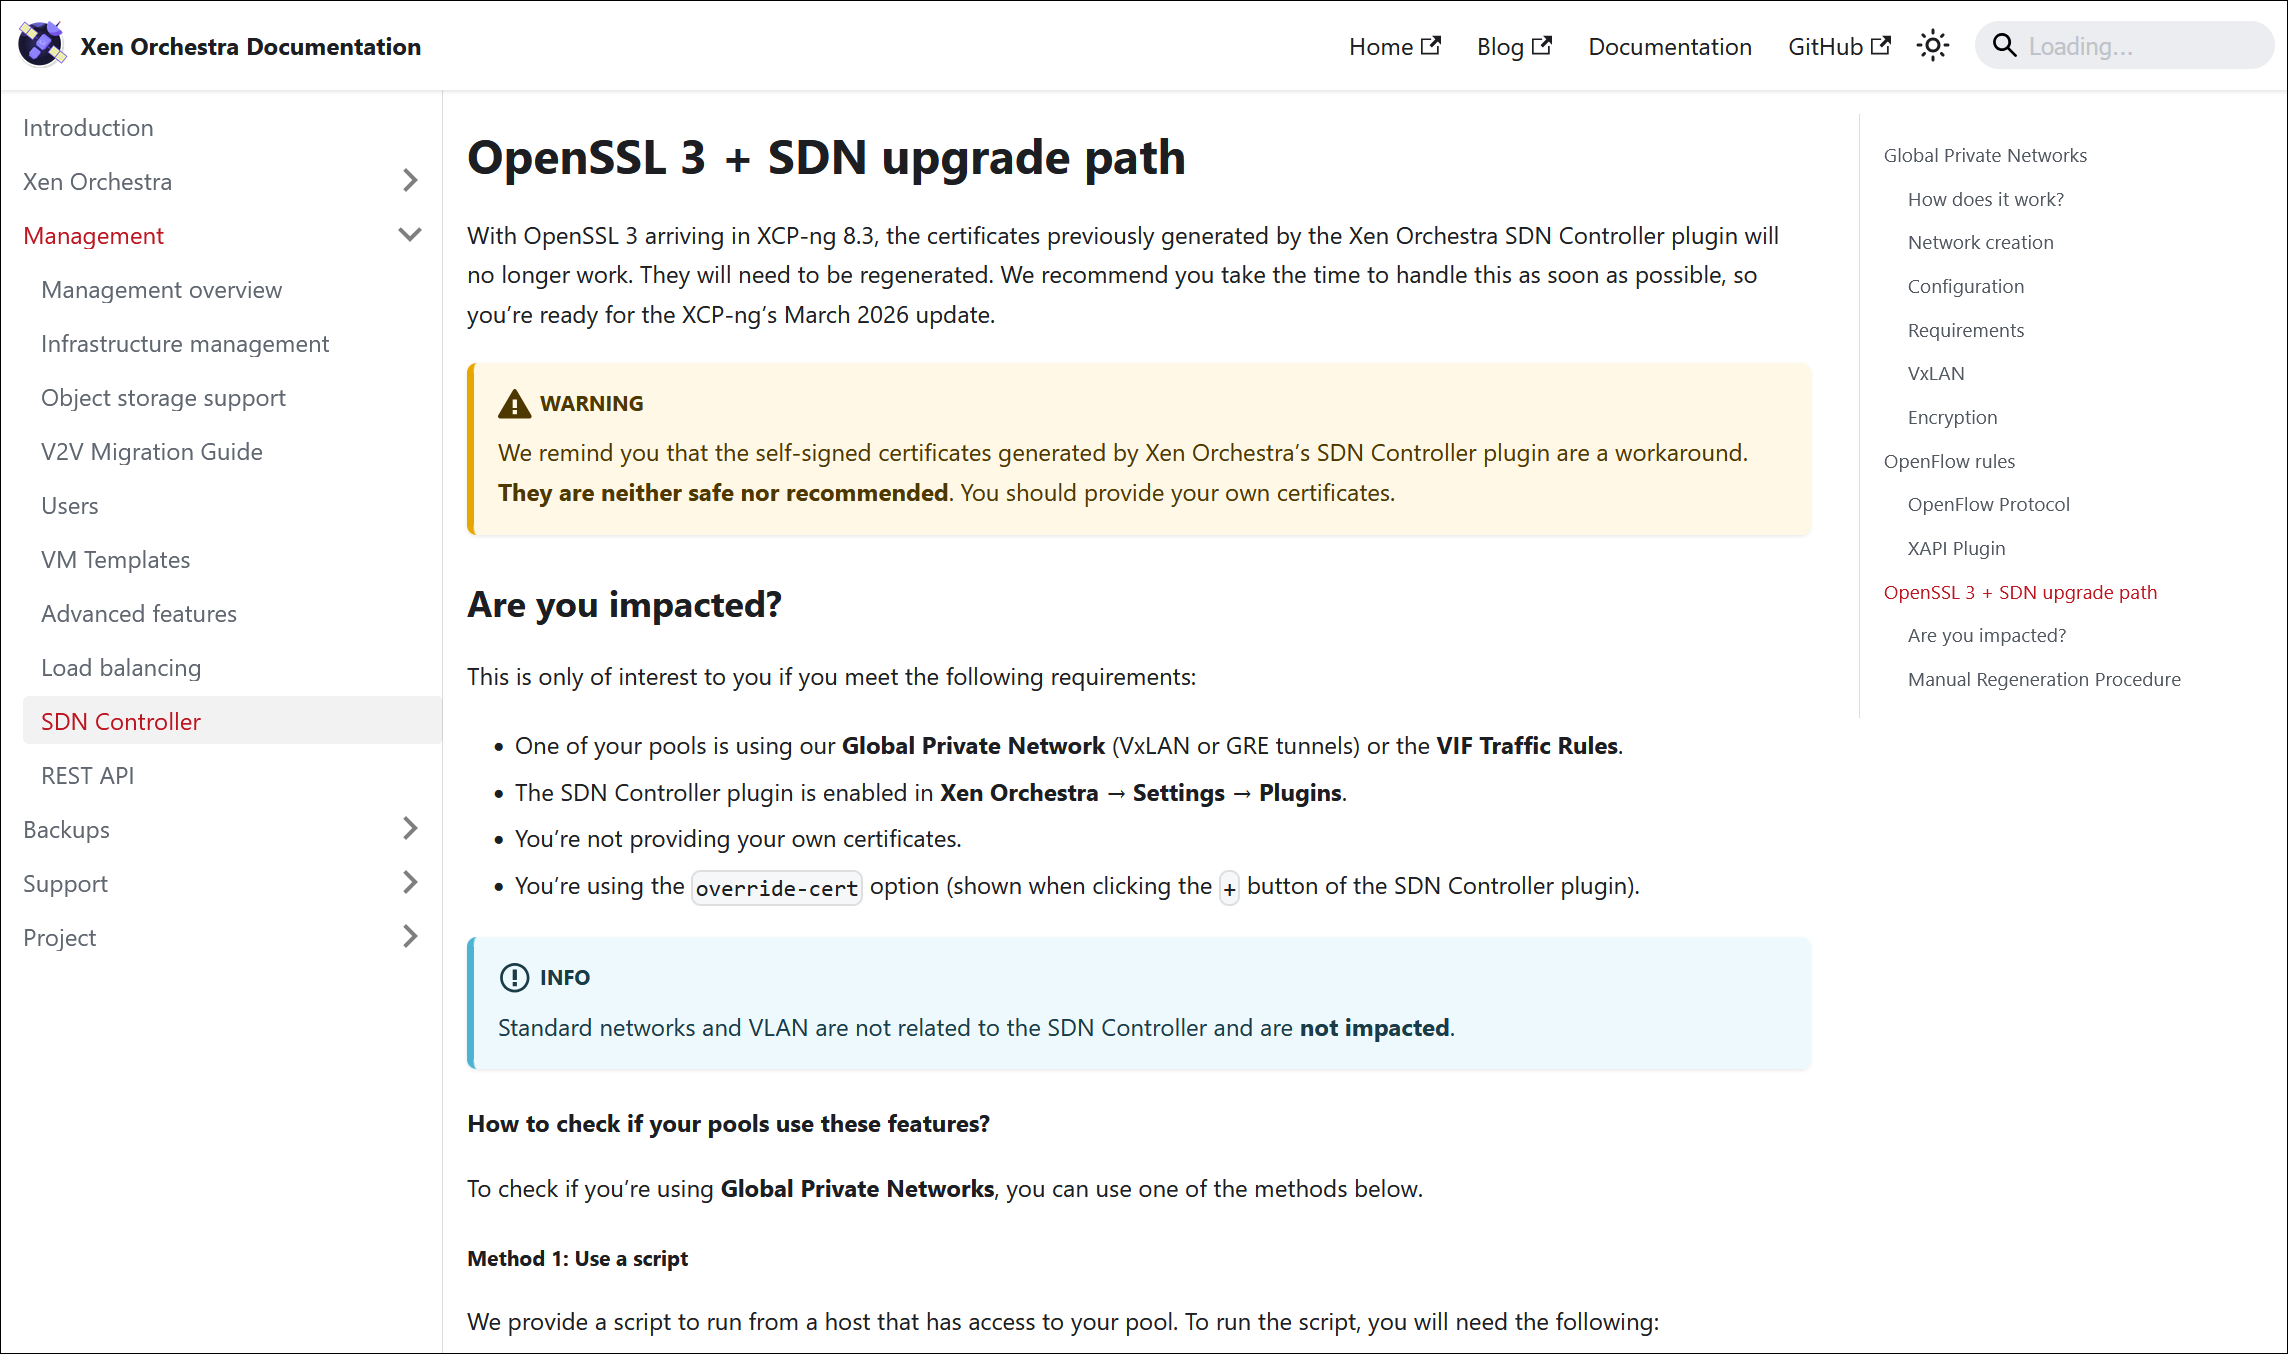
Task: Open the Load balancing sidebar page
Action: point(120,668)
